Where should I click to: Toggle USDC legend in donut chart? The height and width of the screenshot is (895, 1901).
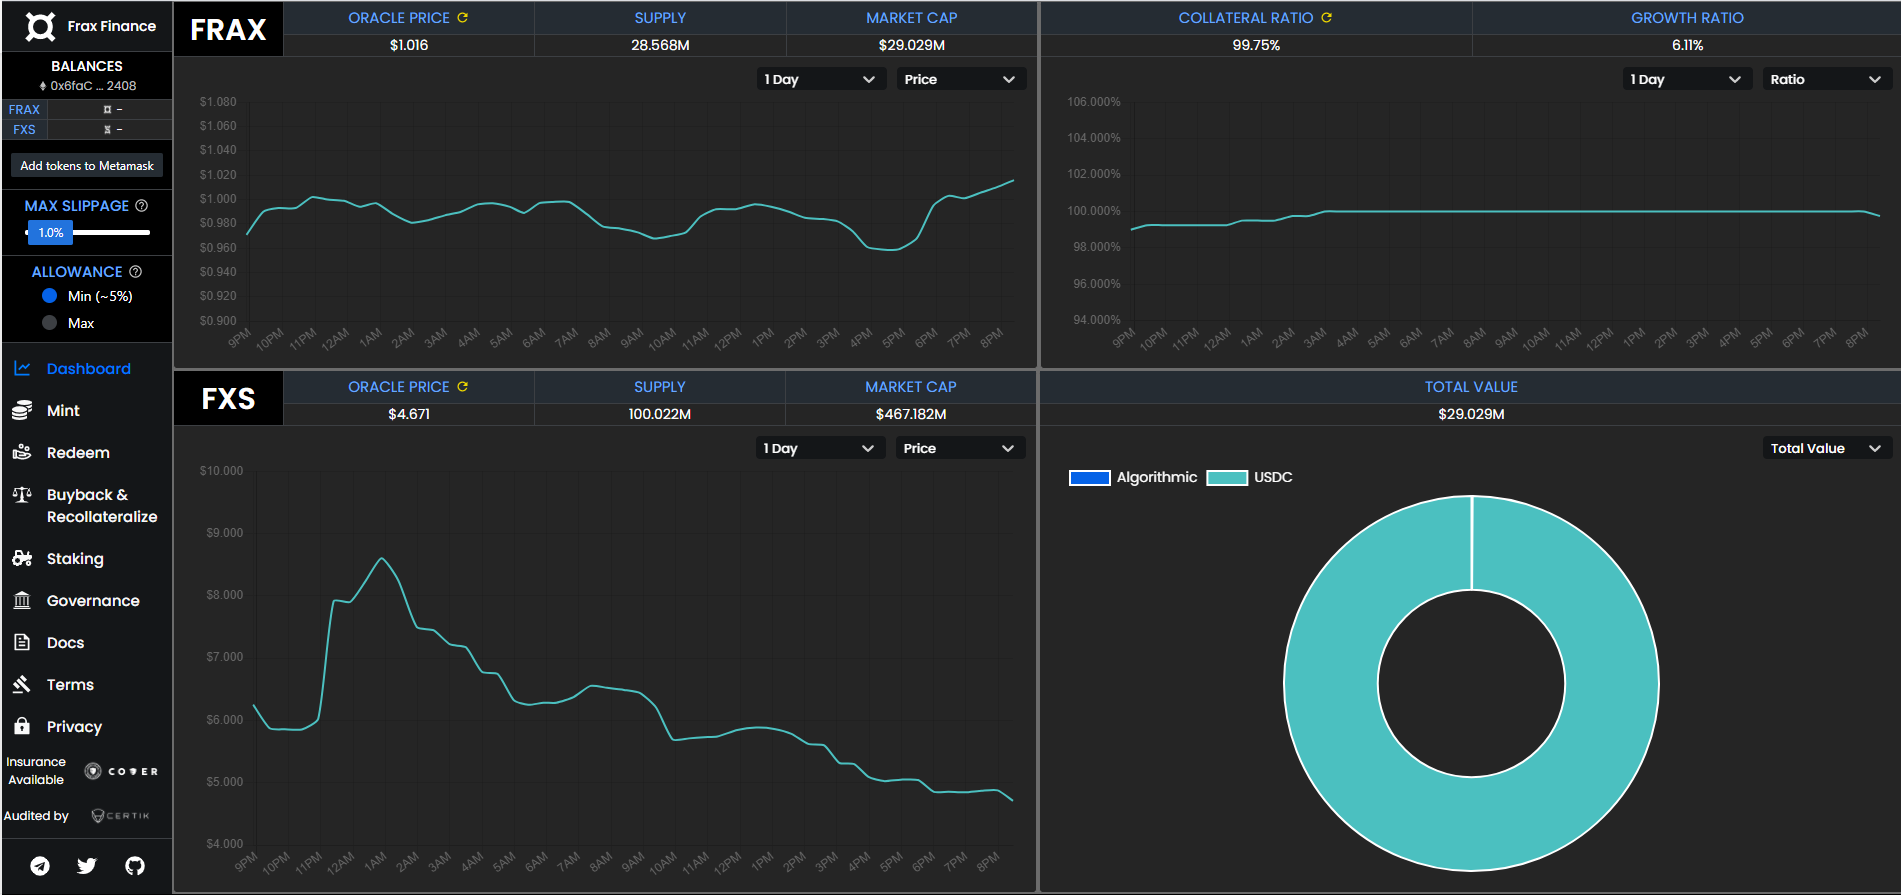tap(1250, 477)
